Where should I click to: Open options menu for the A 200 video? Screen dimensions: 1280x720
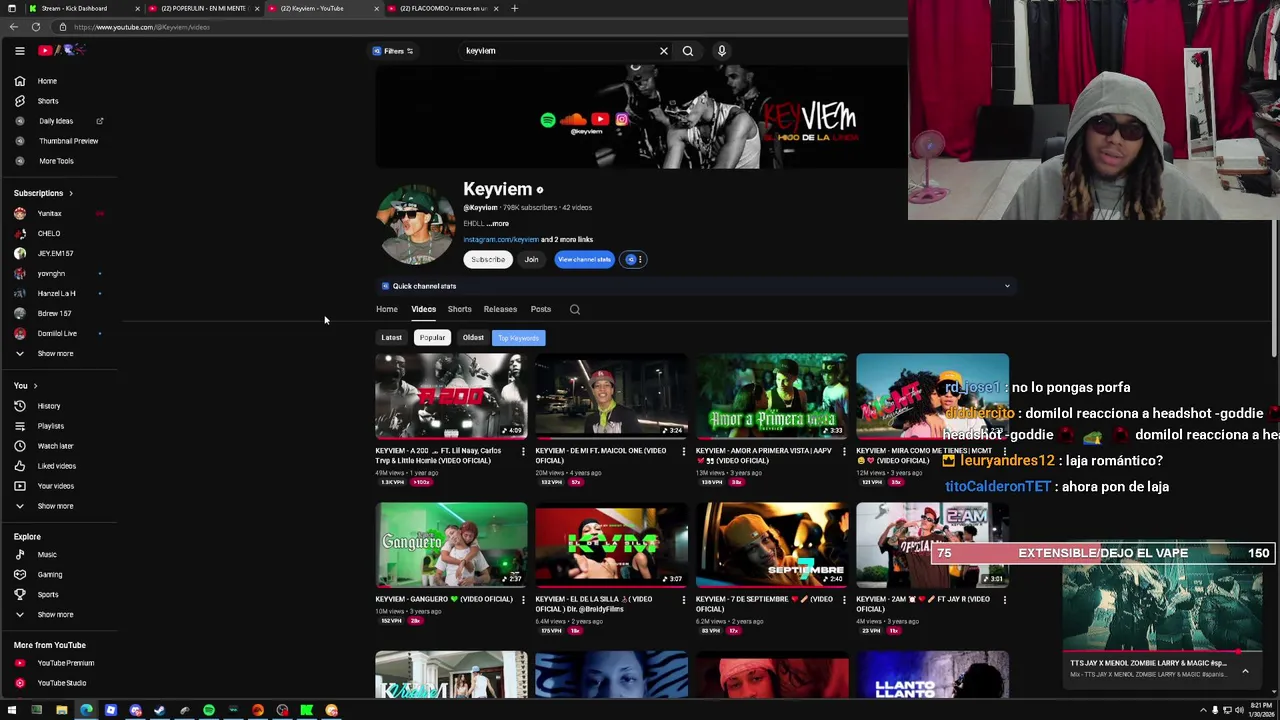(x=523, y=451)
